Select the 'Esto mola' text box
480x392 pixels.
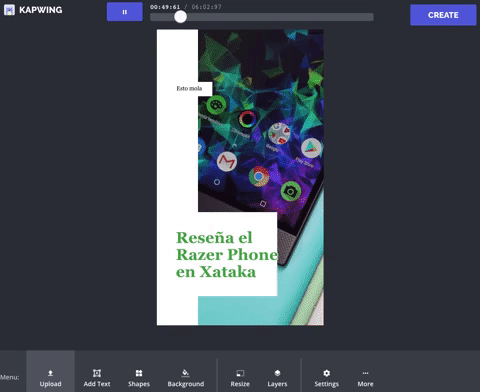click(x=189, y=88)
